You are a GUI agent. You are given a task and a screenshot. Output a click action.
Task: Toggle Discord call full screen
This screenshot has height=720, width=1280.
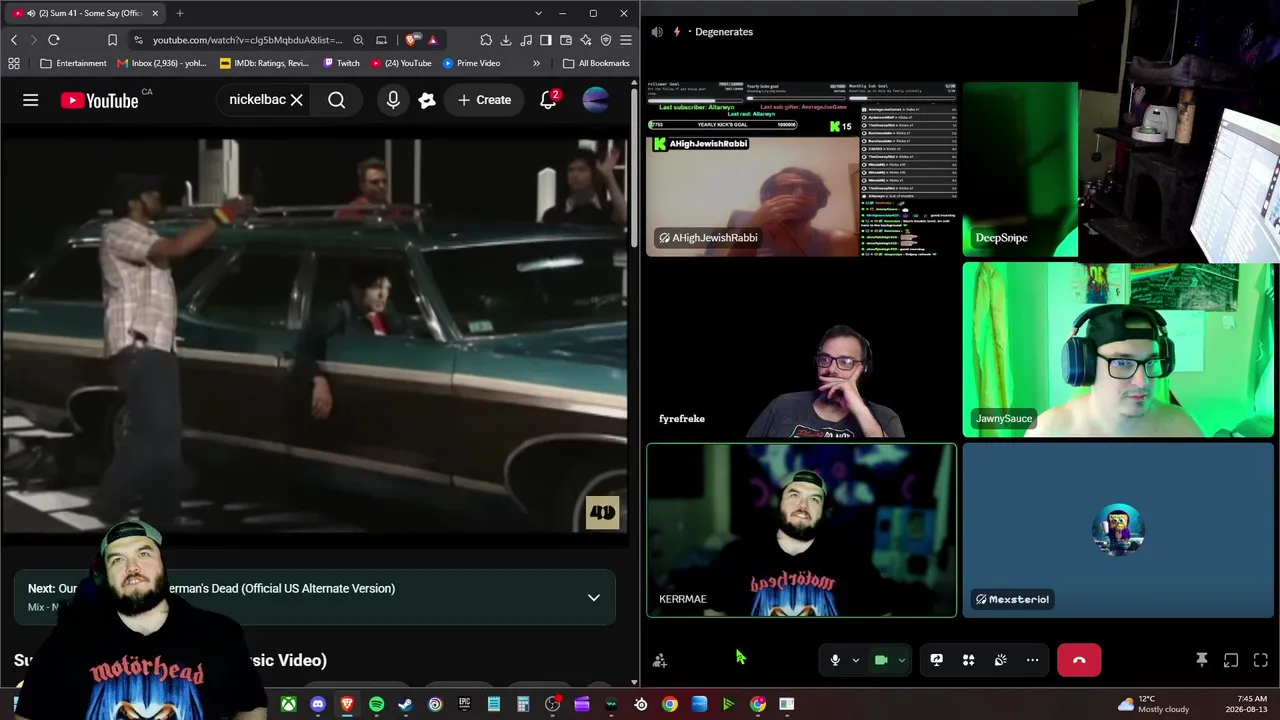point(1260,660)
